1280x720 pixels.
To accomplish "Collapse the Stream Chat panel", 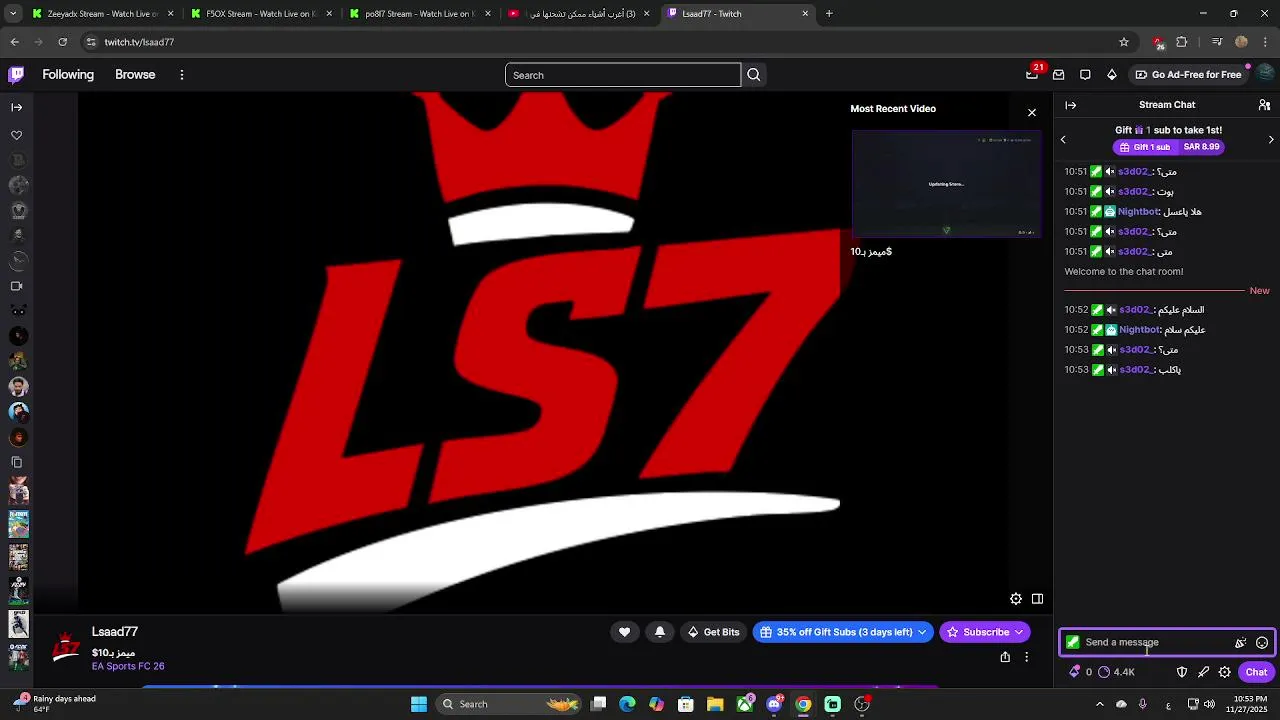I will point(1070,105).
